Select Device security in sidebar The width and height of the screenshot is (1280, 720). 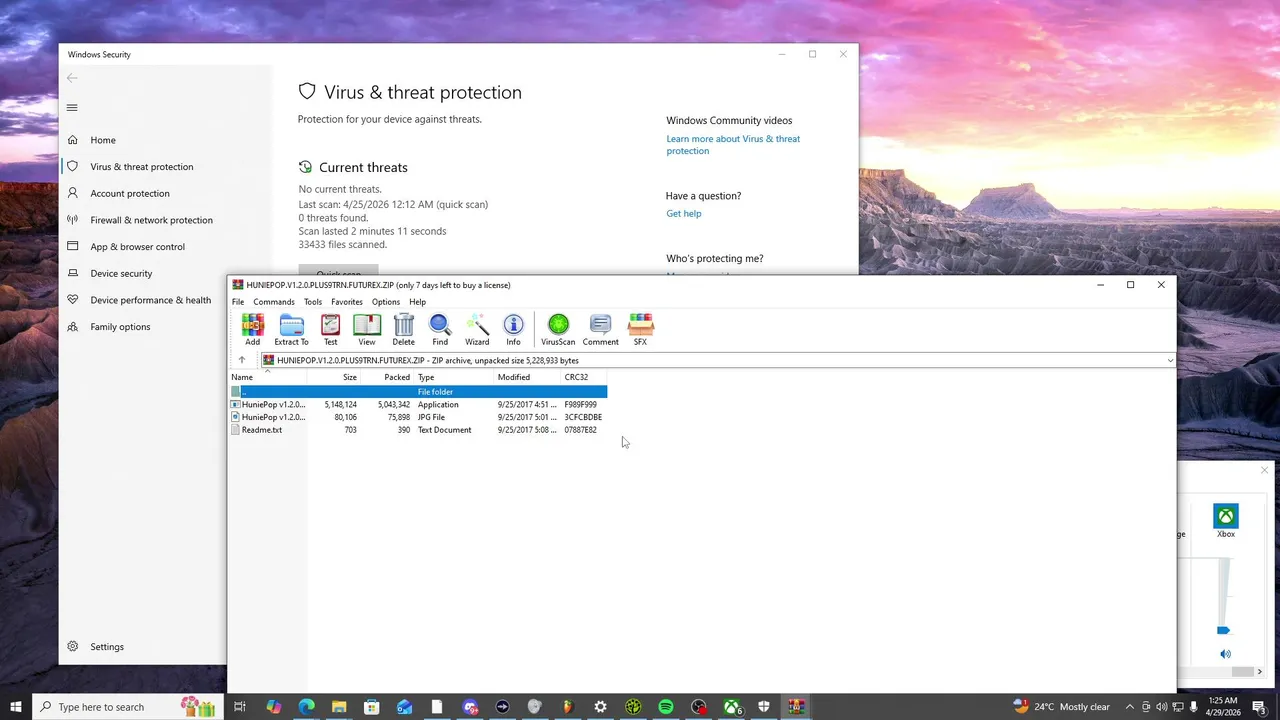(x=121, y=274)
